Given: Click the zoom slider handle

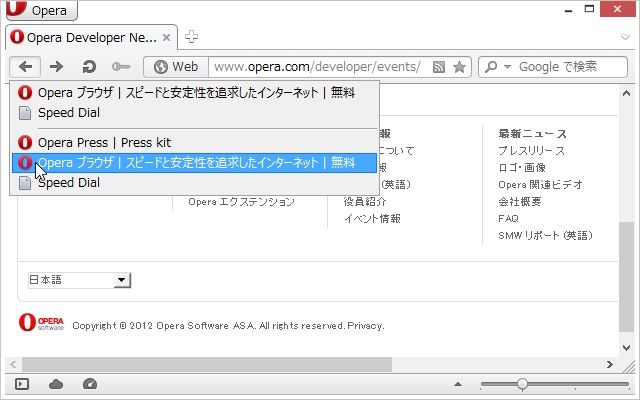Looking at the screenshot, I should coord(522,384).
